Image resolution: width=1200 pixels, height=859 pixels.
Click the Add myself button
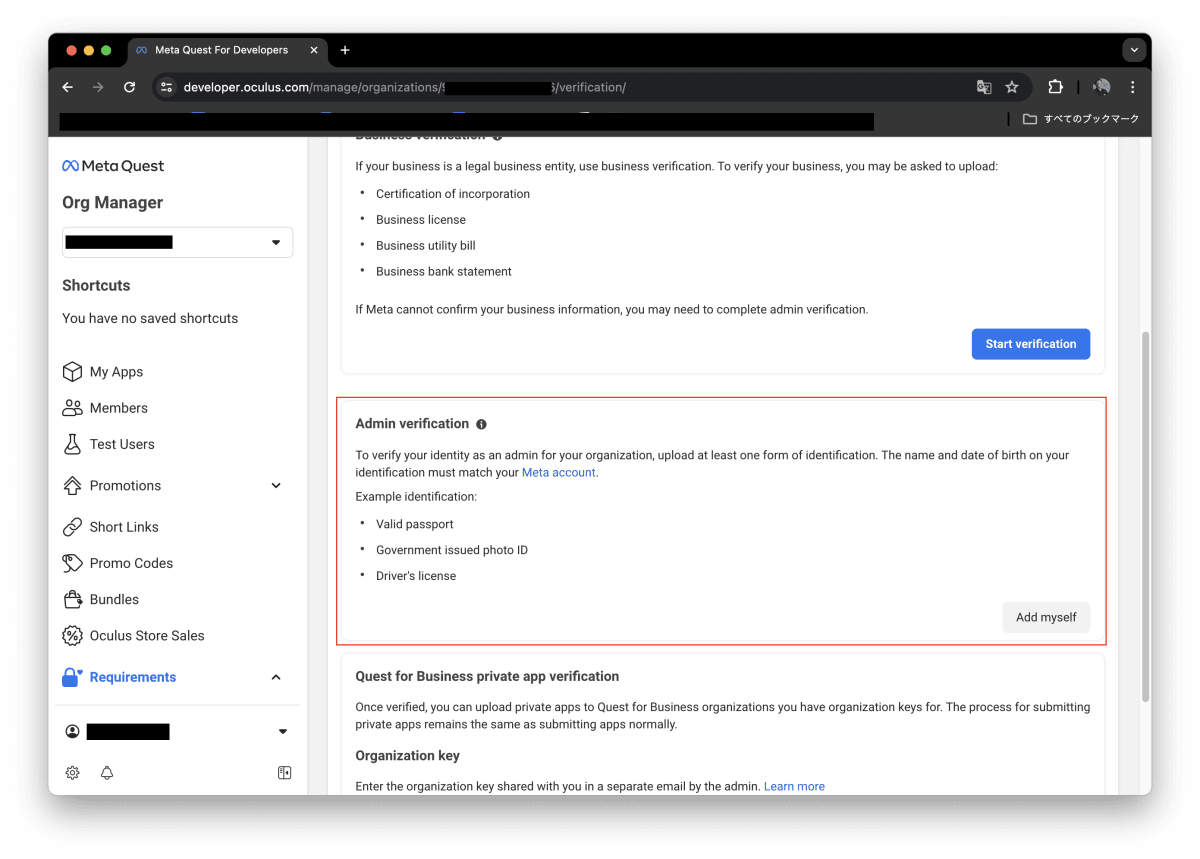[1046, 617]
